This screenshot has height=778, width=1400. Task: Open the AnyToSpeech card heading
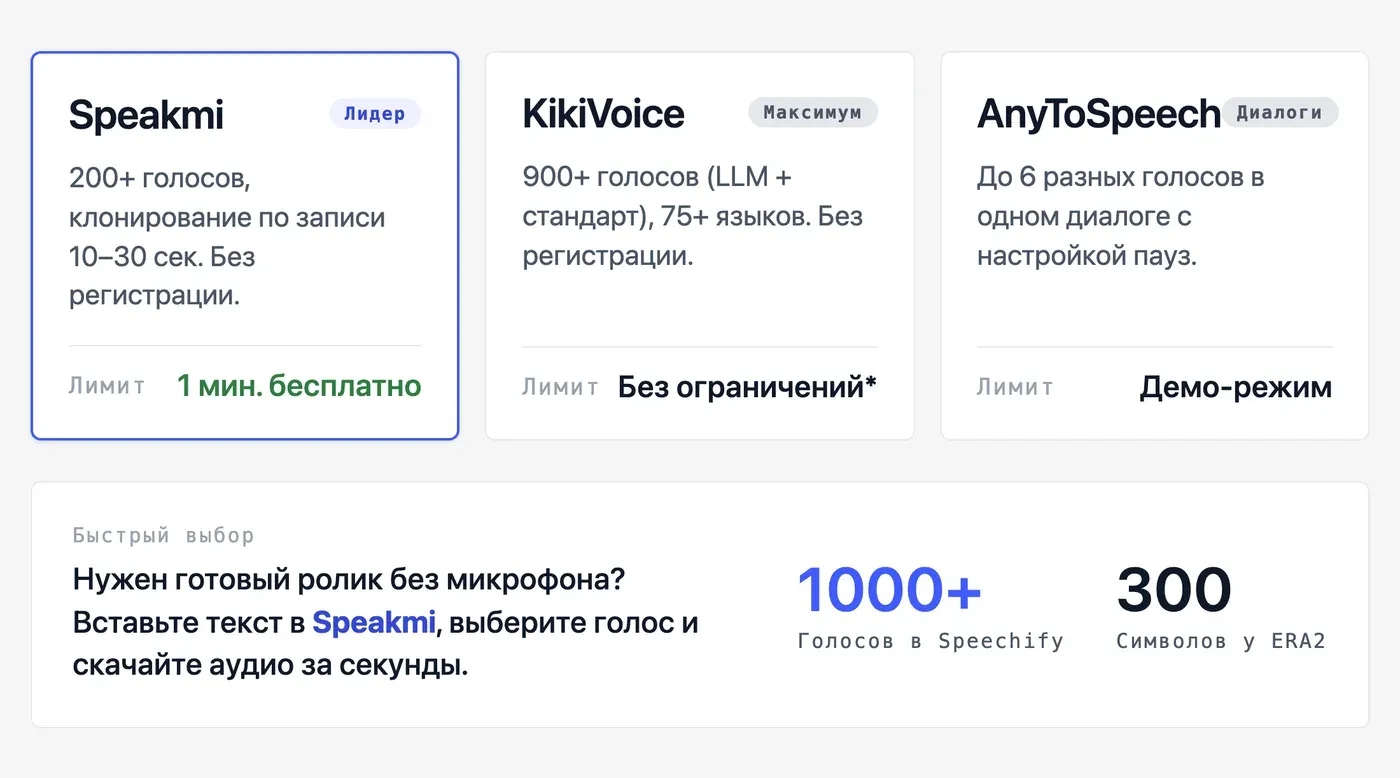[x=1099, y=115]
